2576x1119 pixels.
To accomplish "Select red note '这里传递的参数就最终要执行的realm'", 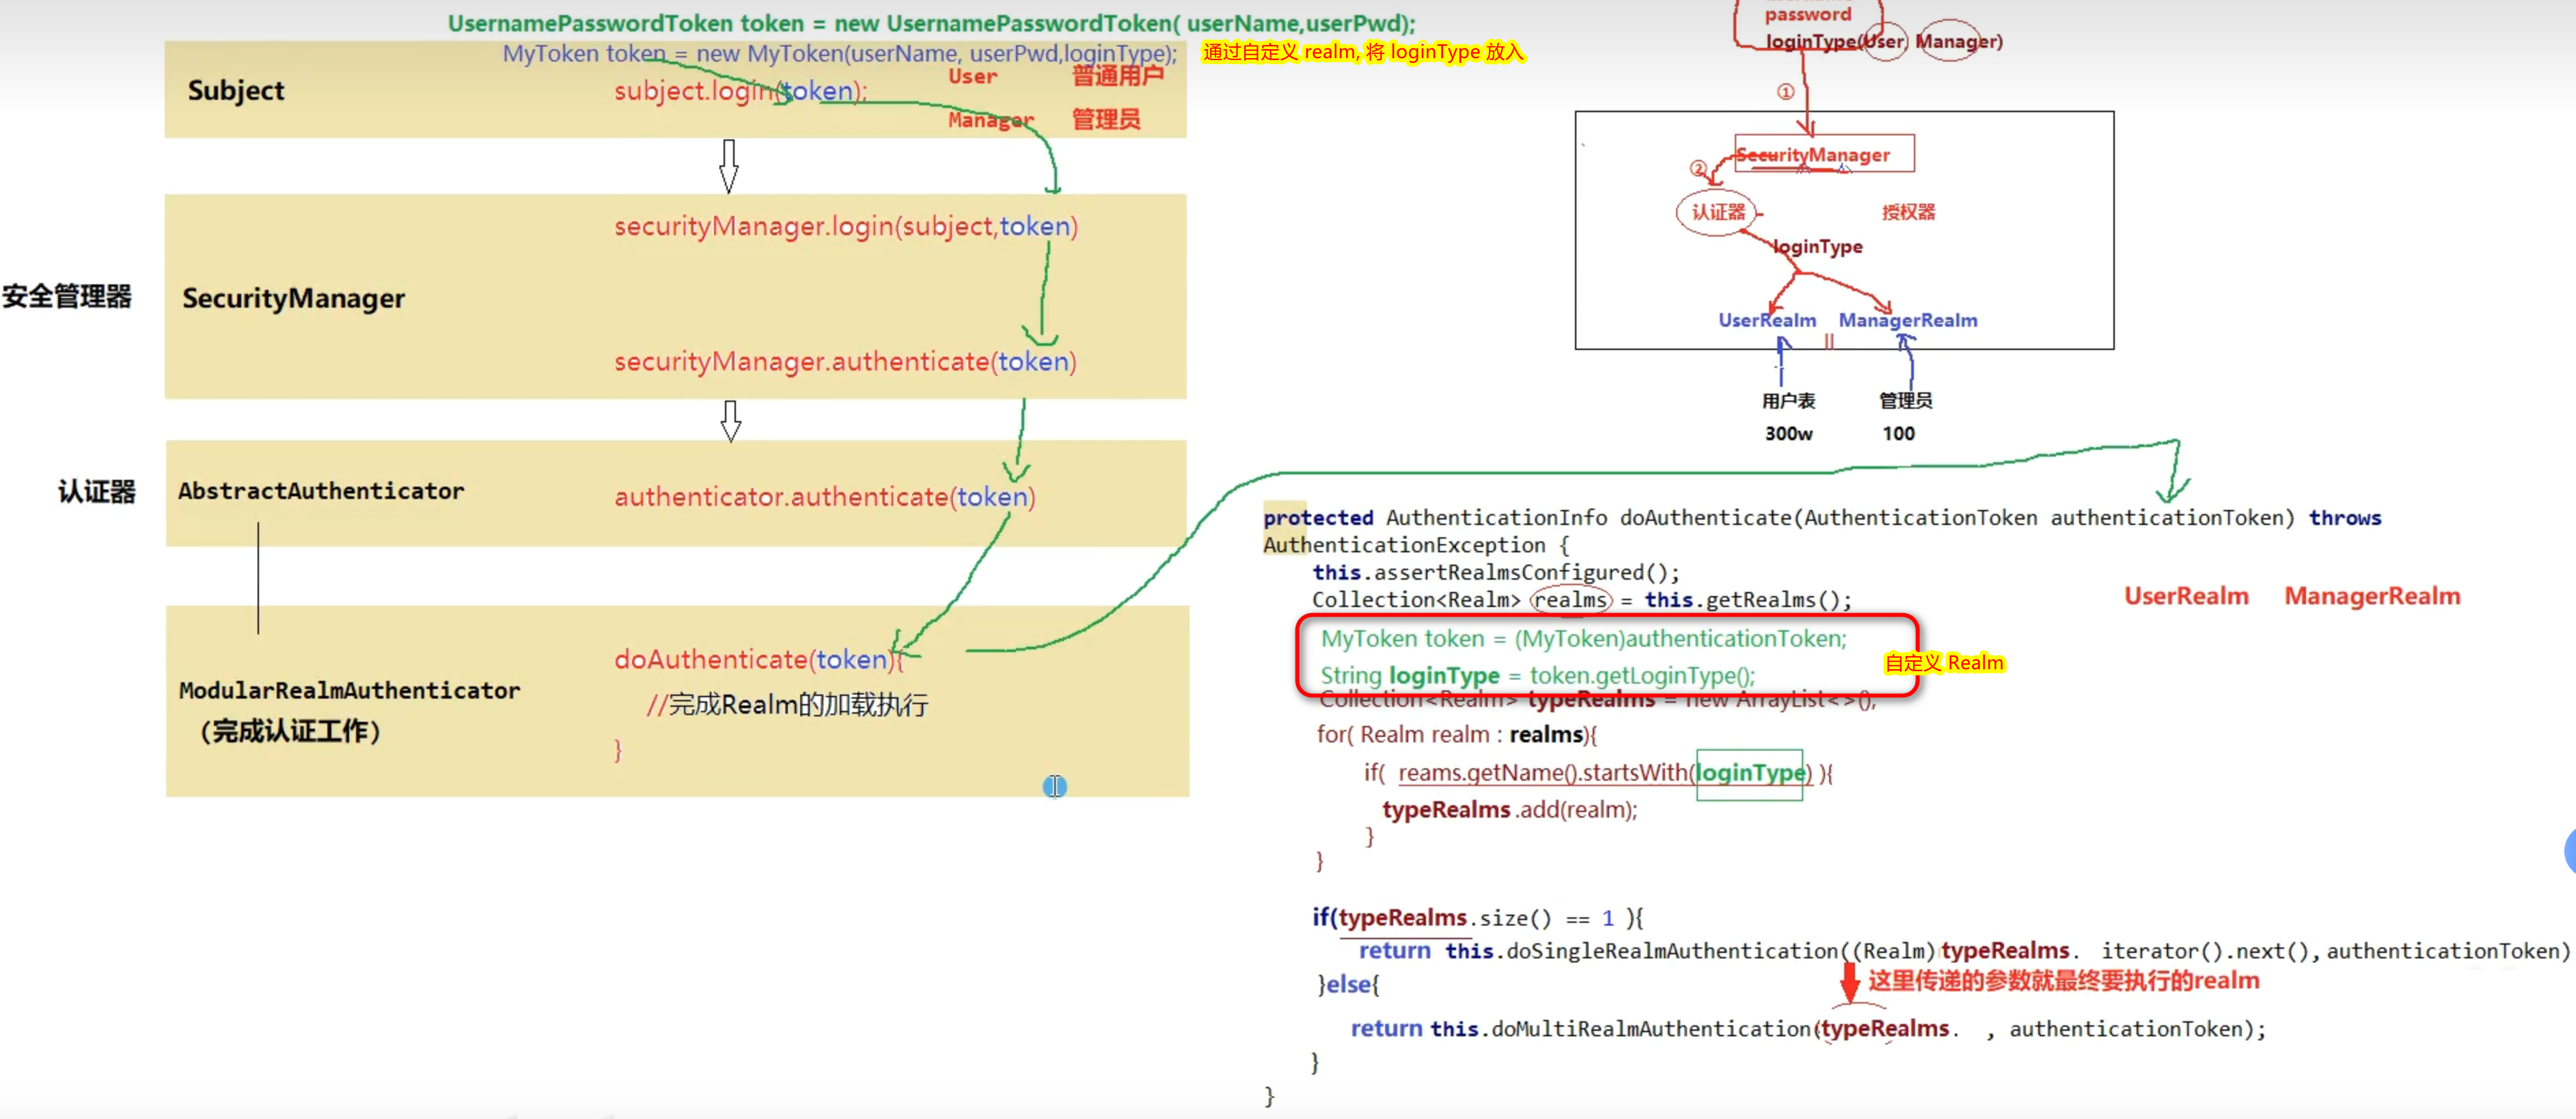I will pyautogui.click(x=2064, y=981).
